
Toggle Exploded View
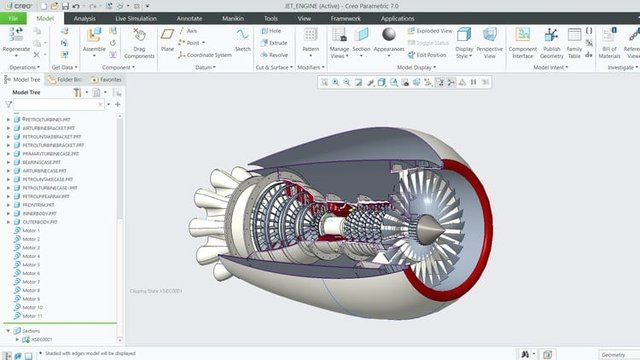point(430,31)
